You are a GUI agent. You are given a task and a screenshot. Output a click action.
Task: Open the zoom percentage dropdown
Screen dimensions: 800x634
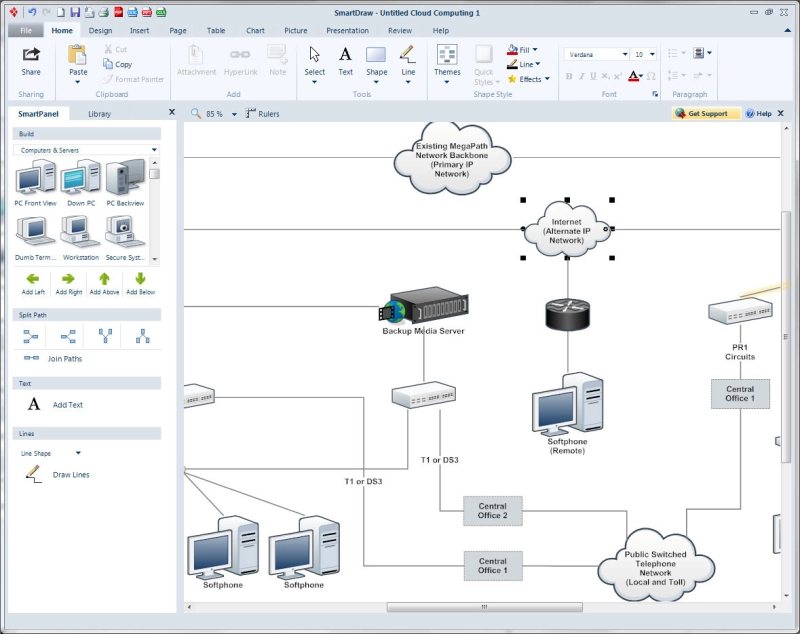coord(234,114)
